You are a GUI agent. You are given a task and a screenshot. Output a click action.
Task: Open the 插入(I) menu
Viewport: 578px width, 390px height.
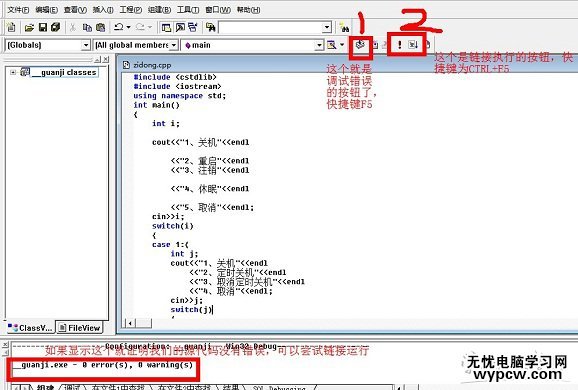point(103,10)
